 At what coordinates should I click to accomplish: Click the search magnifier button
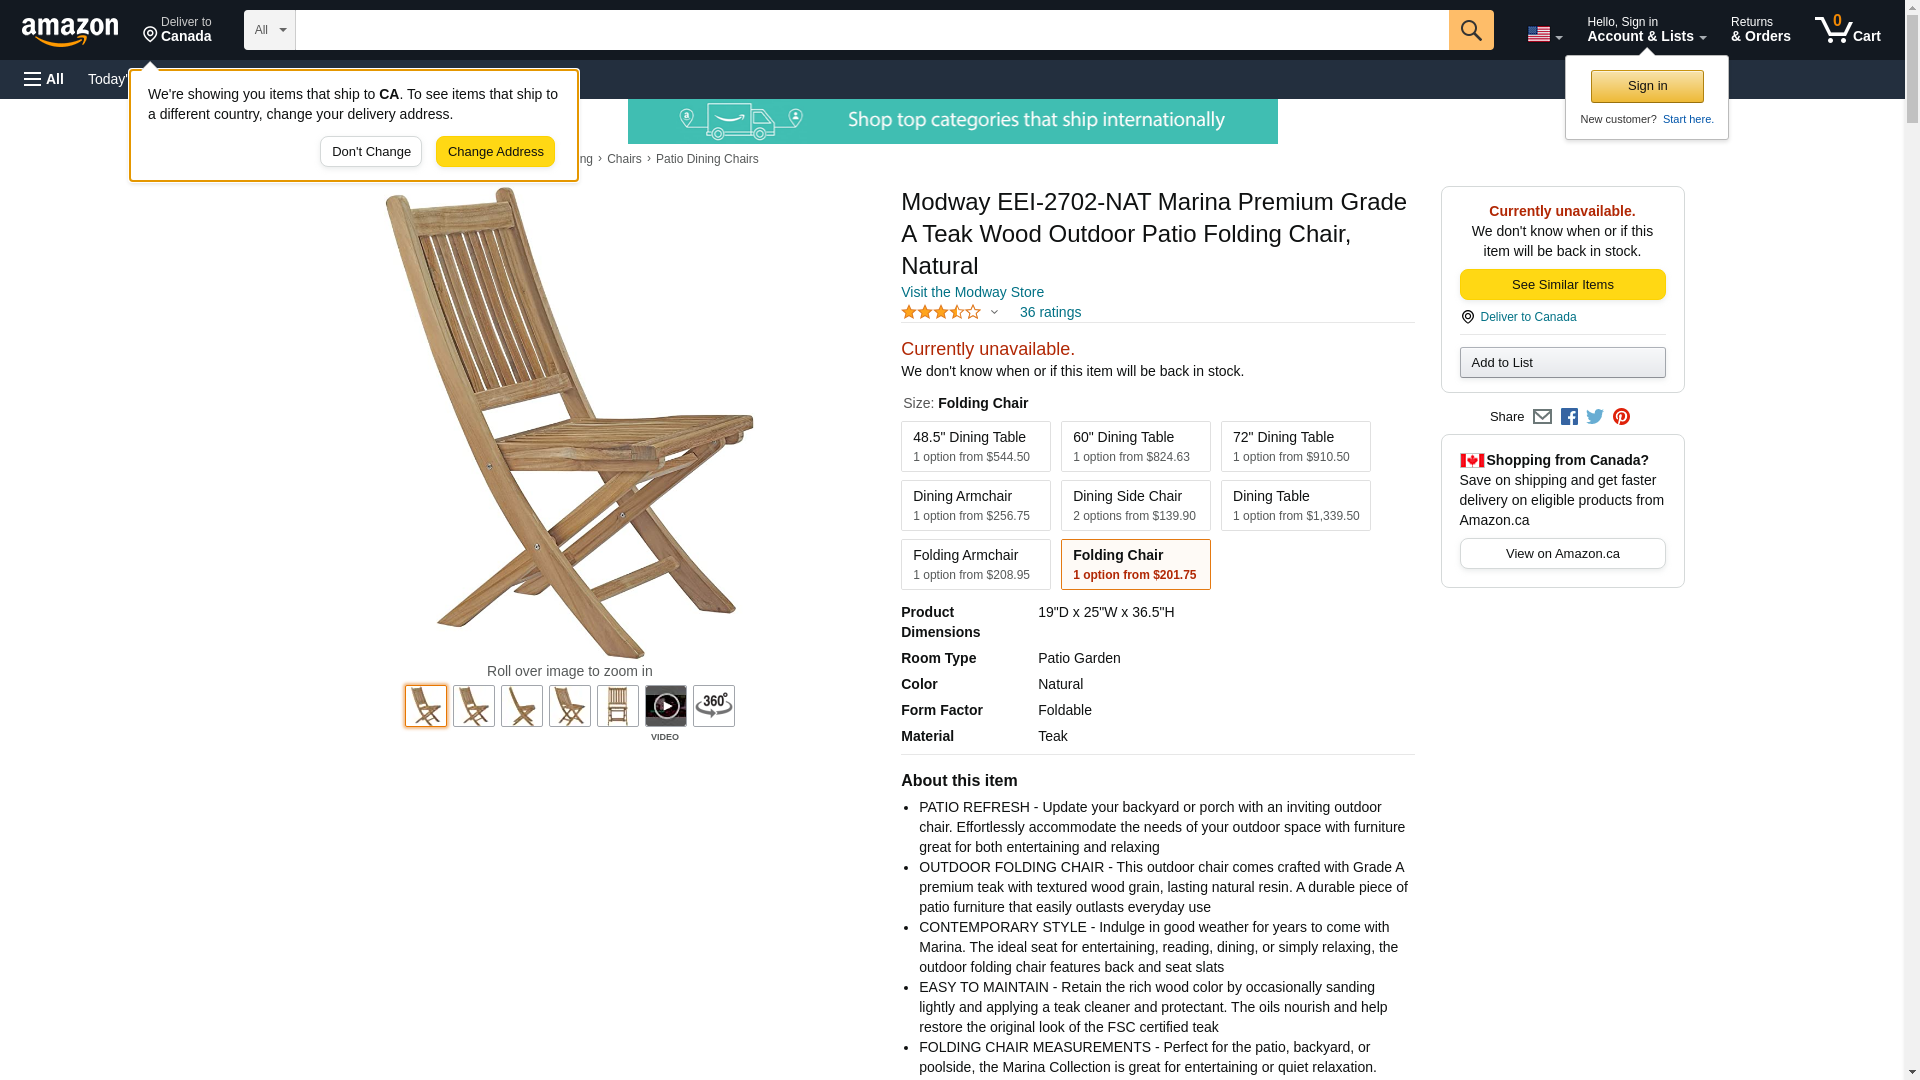click(x=1470, y=30)
